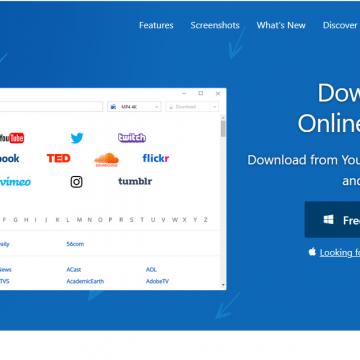360x360 pixels.
Task: Click the Twitter bird logo
Action: pyautogui.click(x=77, y=138)
